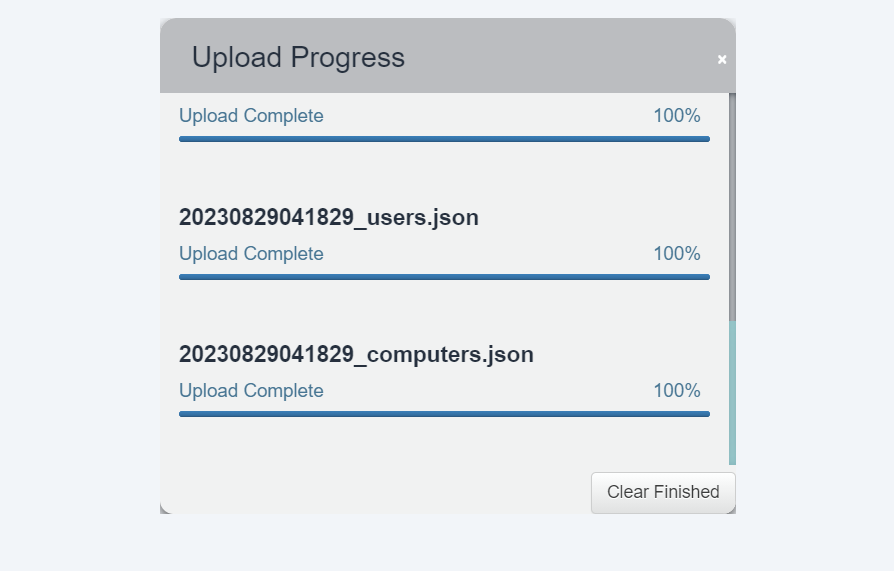The image size is (894, 571).
Task: Select the 20230829041829_computers.json file name
Action: tap(356, 354)
